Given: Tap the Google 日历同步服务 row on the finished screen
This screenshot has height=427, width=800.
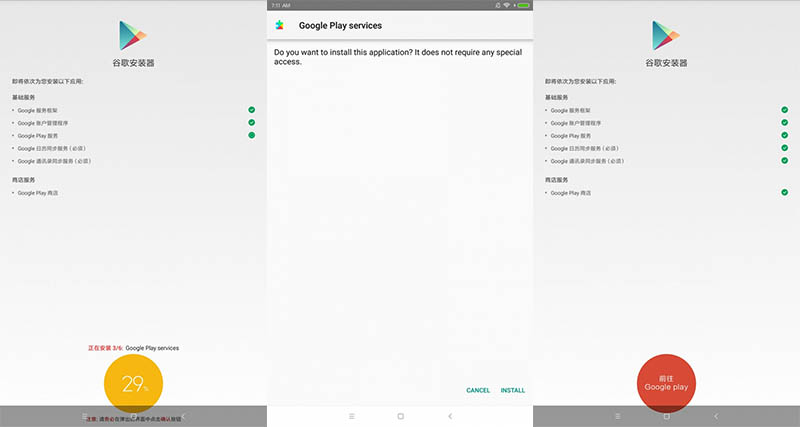Looking at the screenshot, I should 666,148.
